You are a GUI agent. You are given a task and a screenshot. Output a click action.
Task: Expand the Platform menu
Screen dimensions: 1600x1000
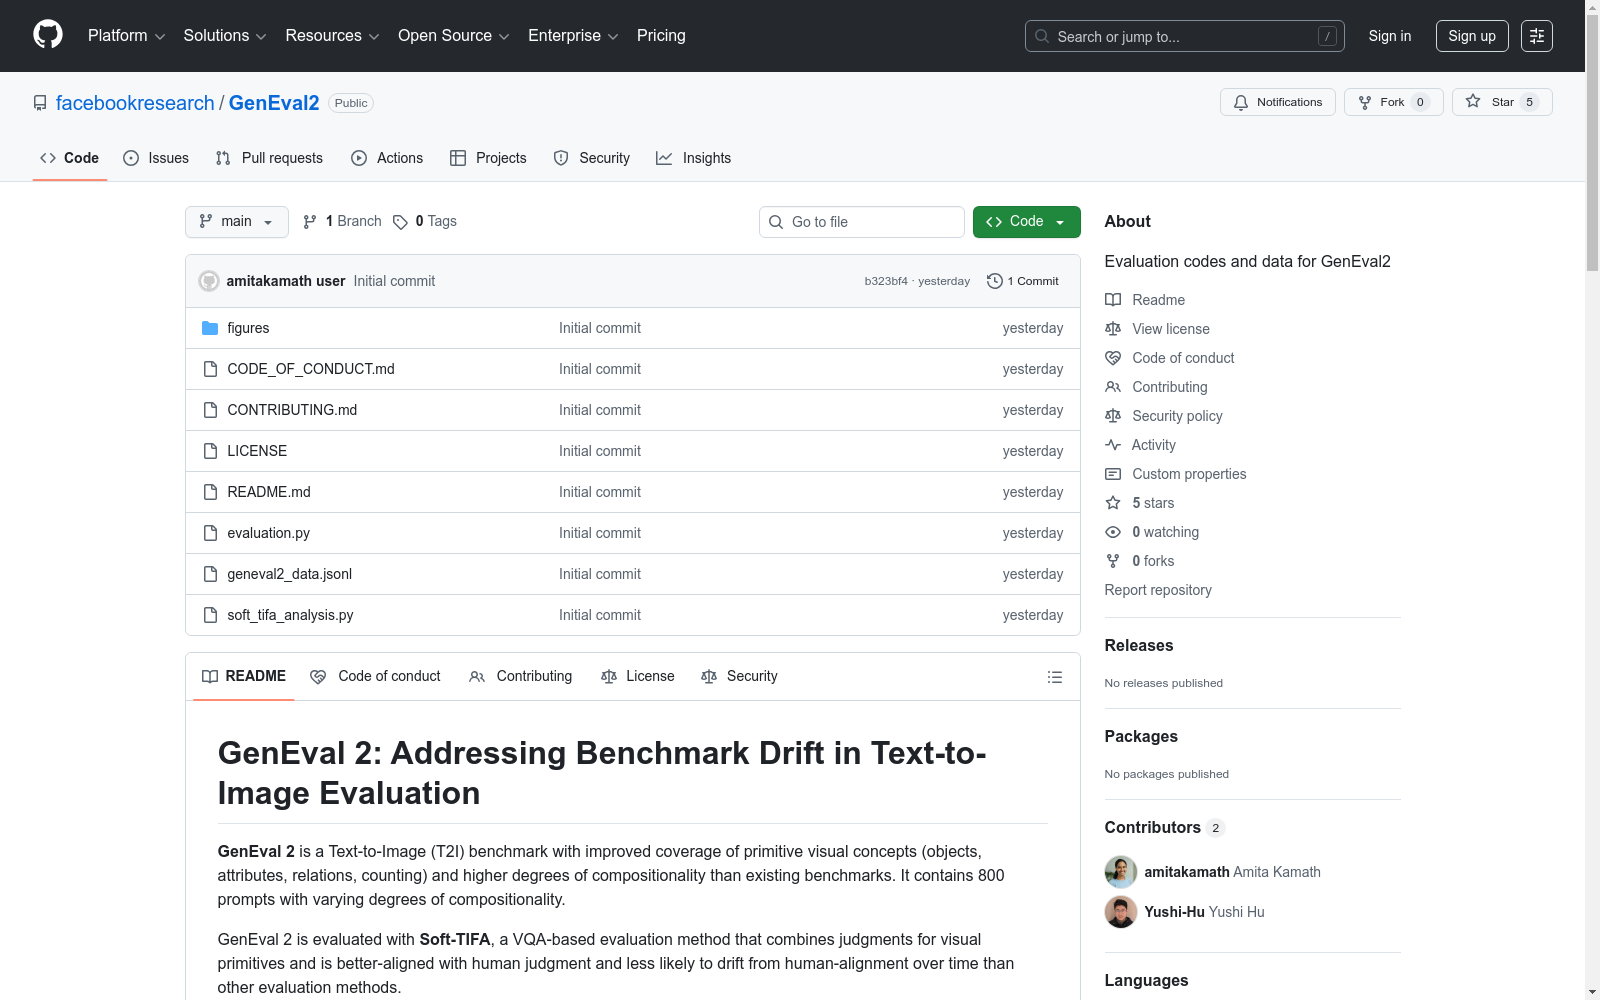tap(126, 36)
